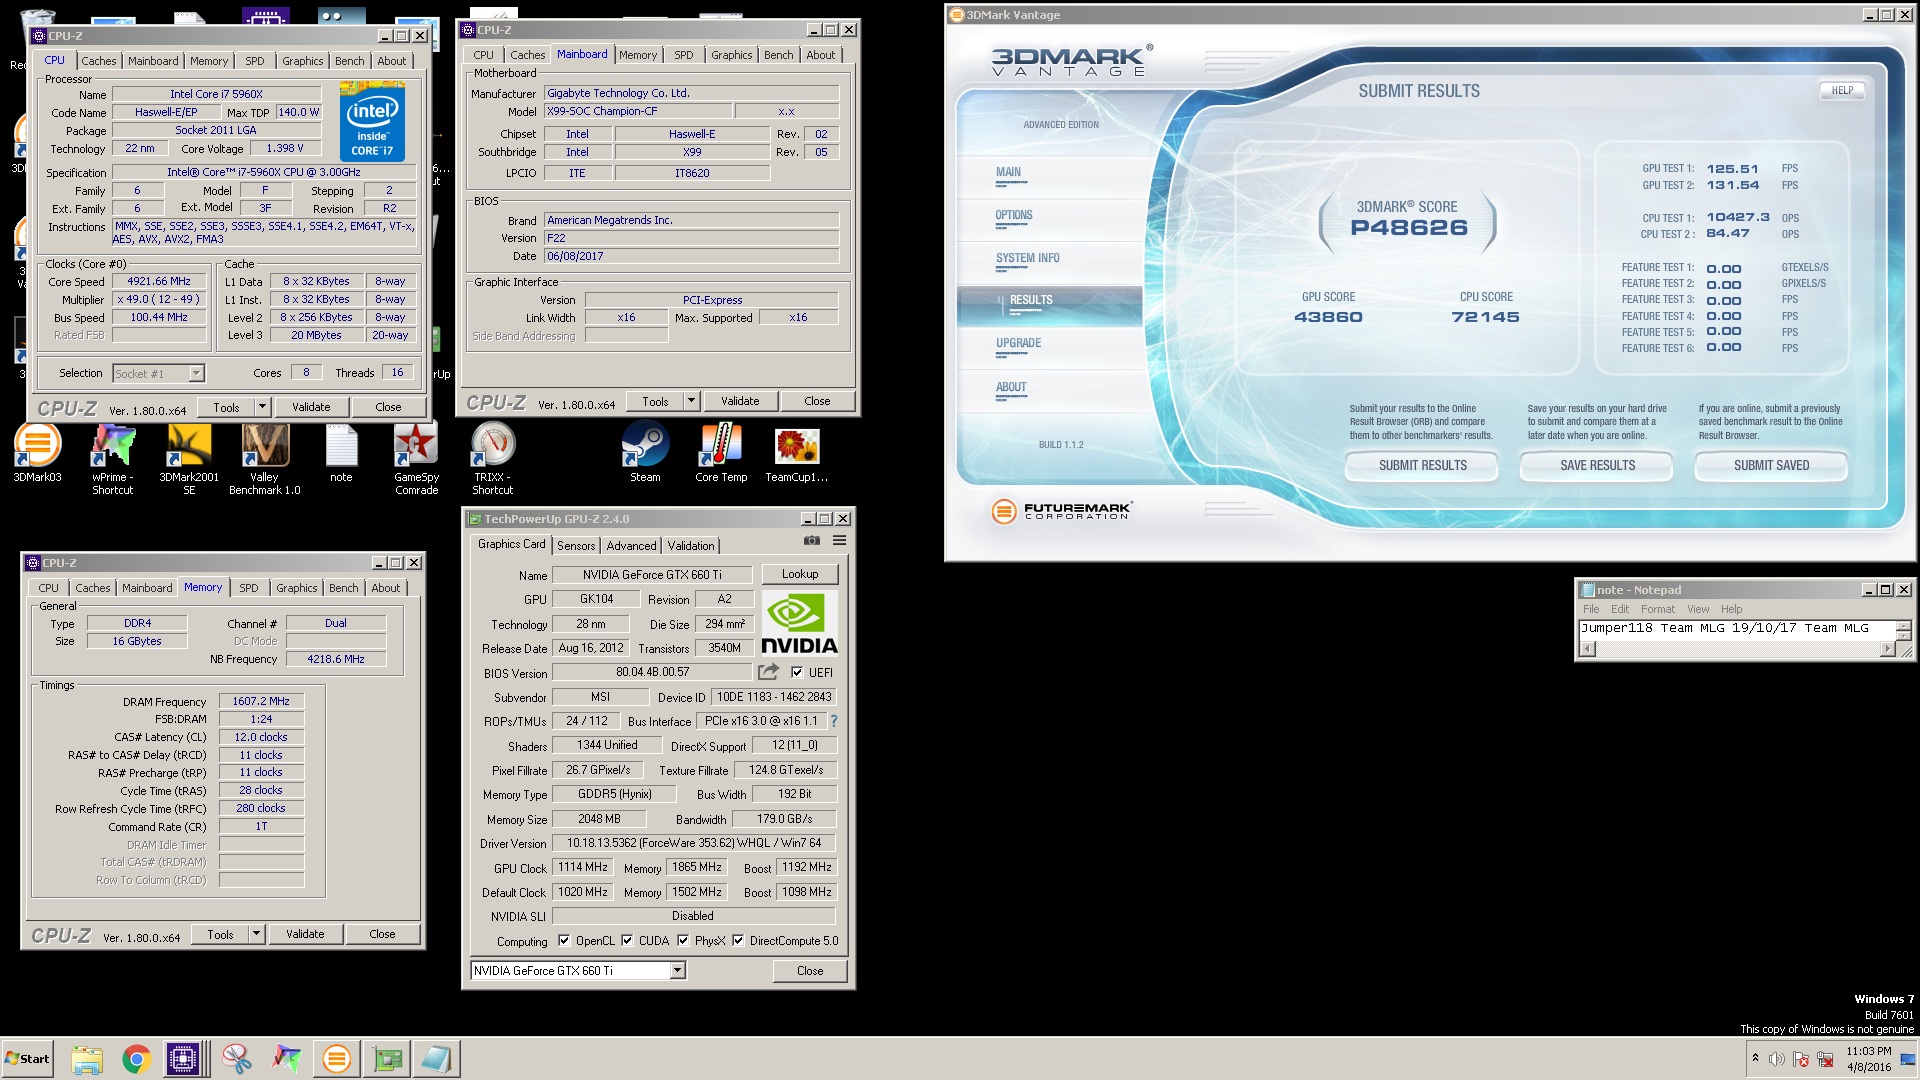Open the wPrime shortcut icon

point(113,459)
